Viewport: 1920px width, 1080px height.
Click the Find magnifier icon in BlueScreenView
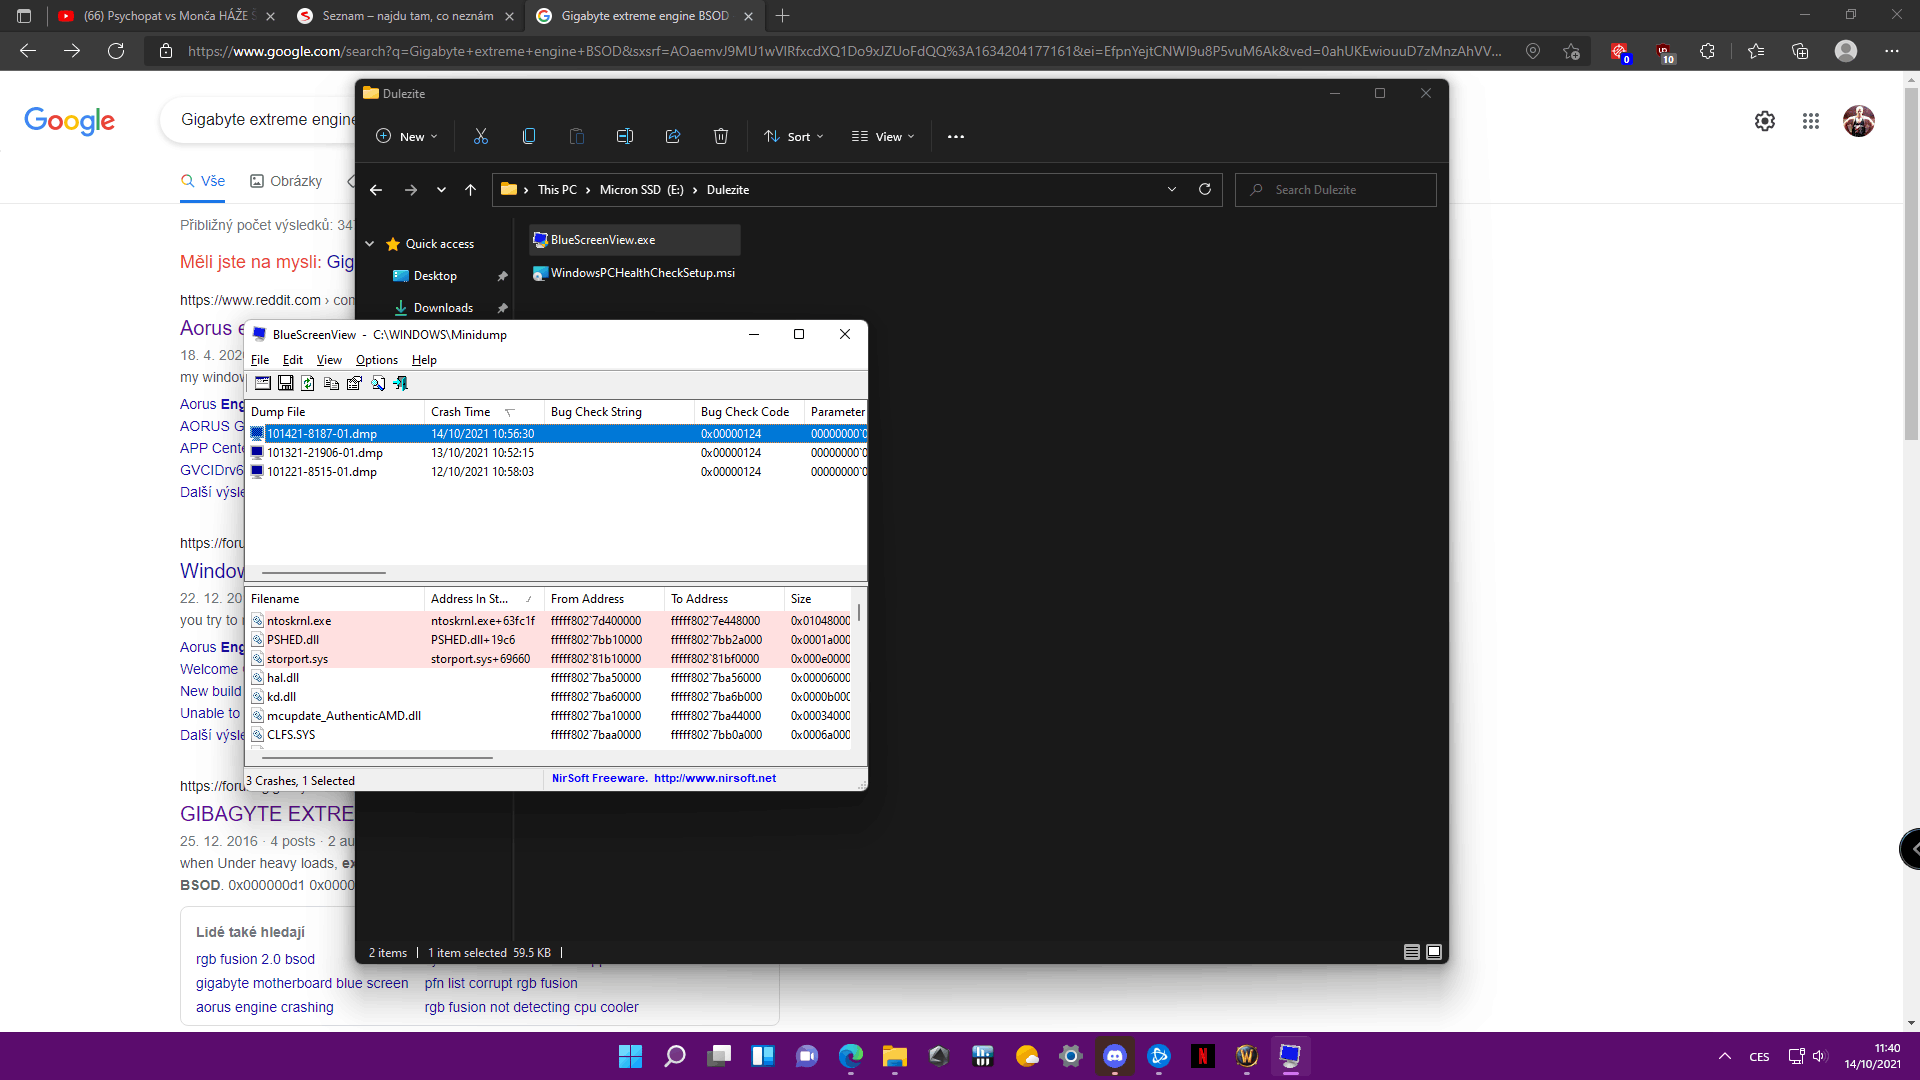[378, 383]
